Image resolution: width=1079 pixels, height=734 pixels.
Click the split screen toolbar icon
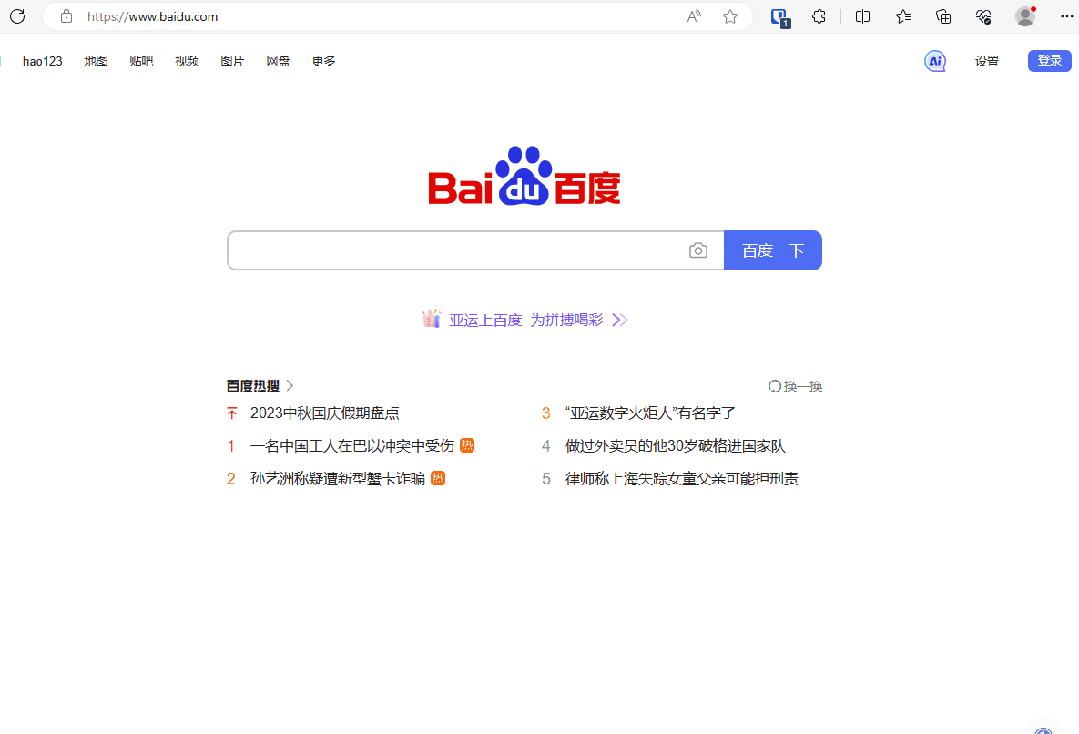point(862,17)
